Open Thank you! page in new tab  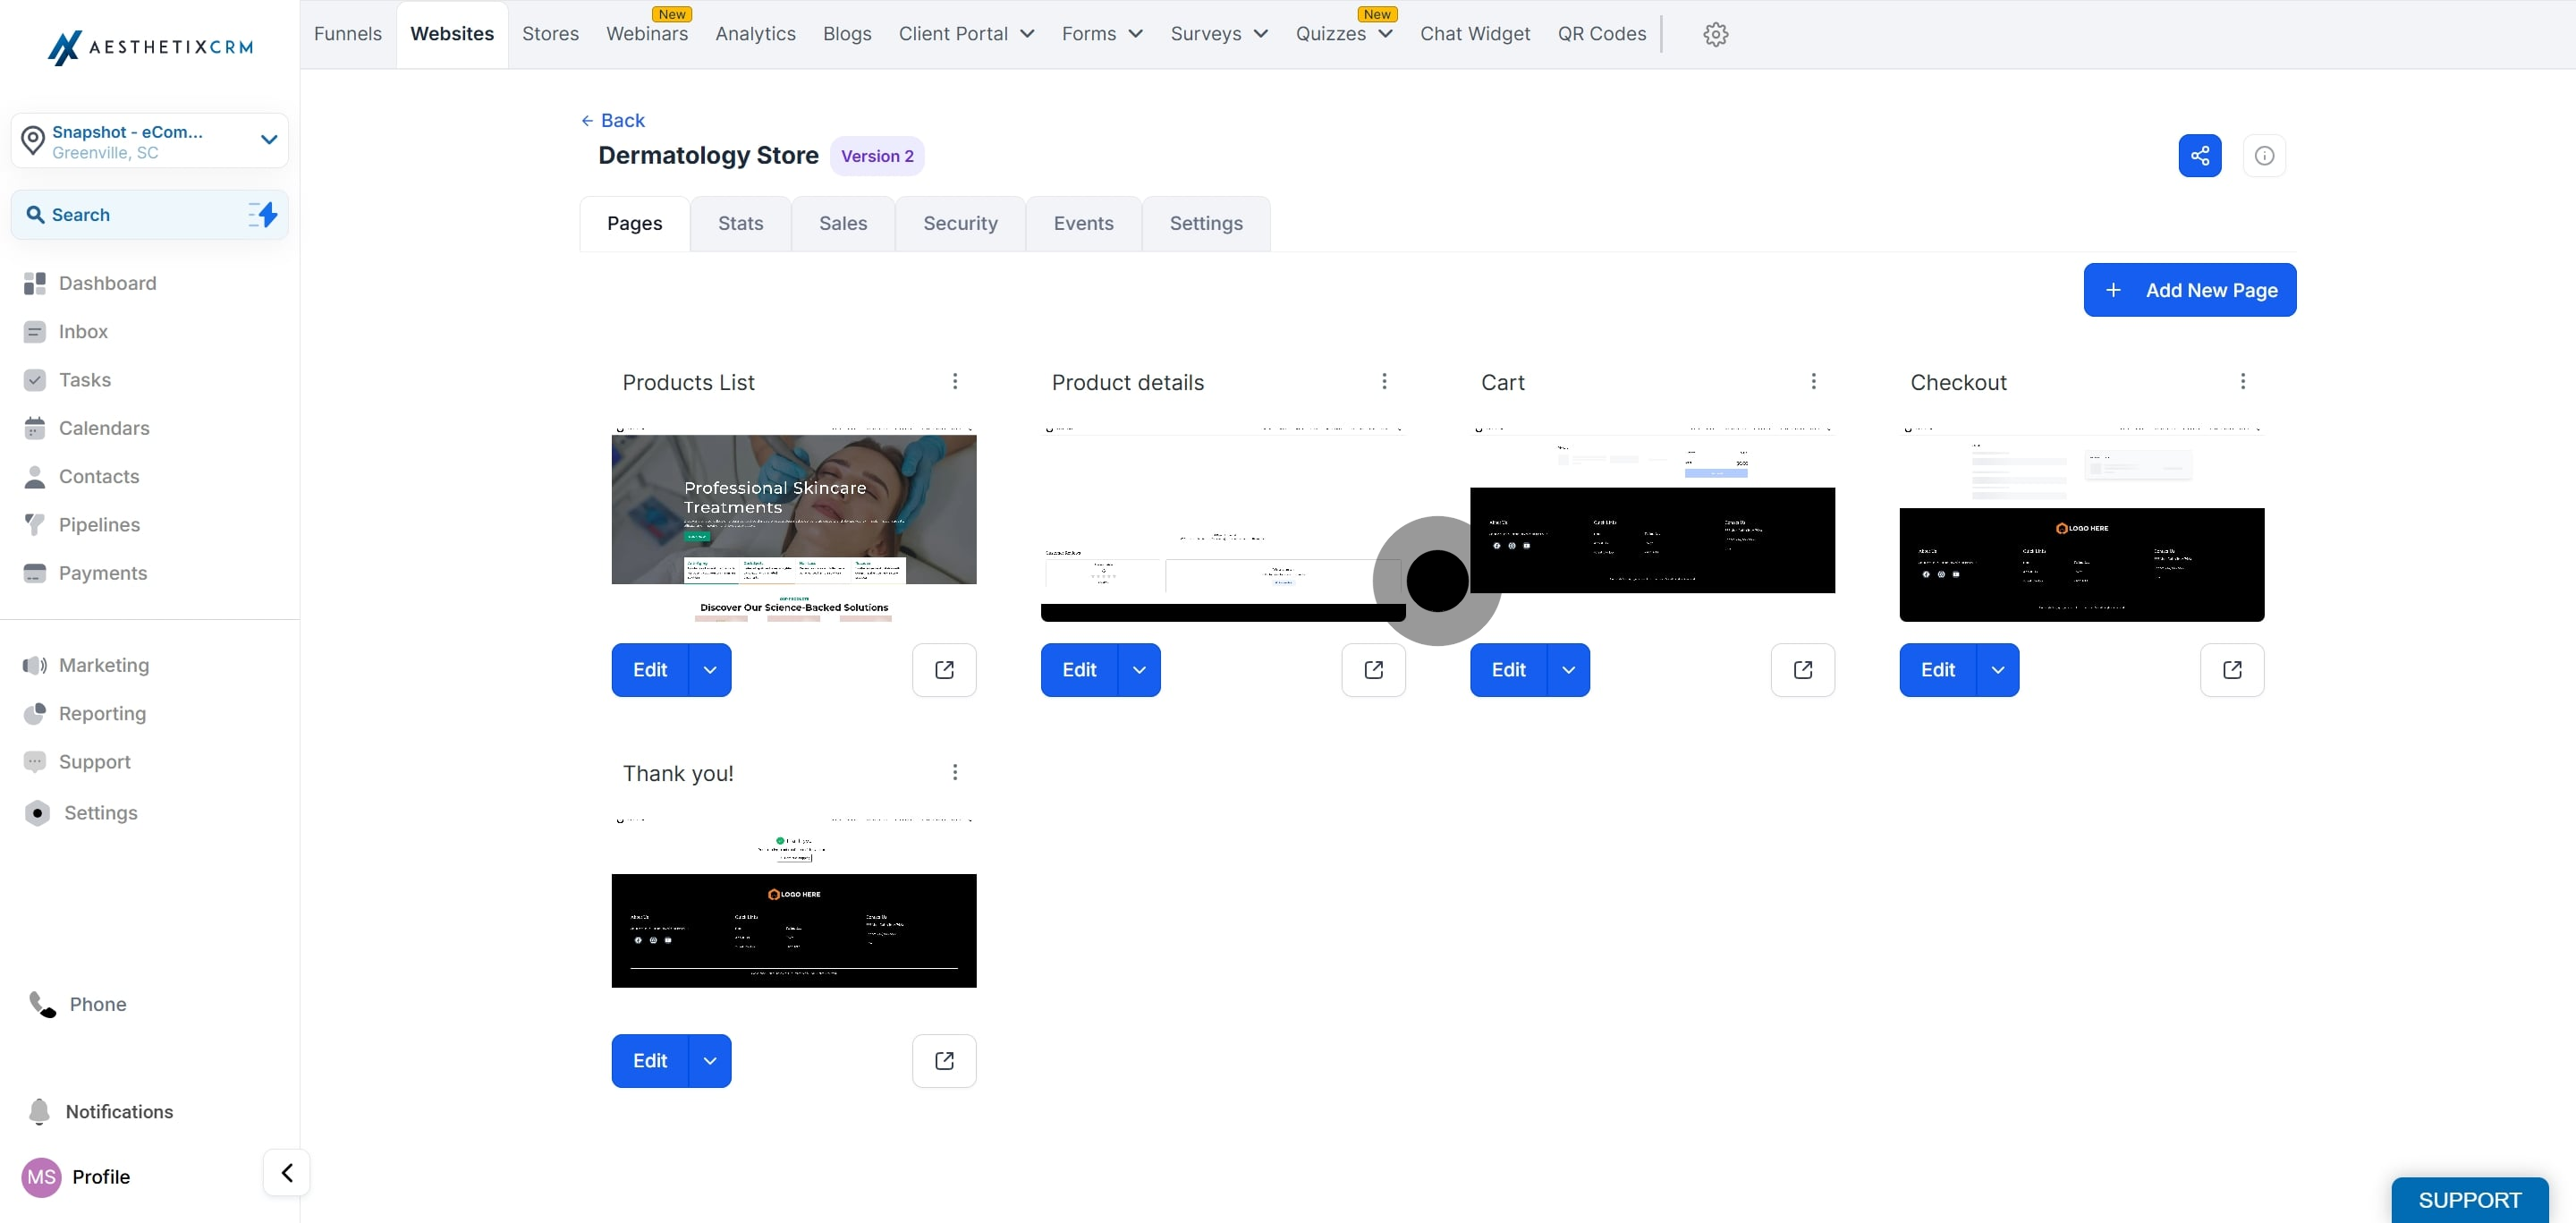point(944,1061)
